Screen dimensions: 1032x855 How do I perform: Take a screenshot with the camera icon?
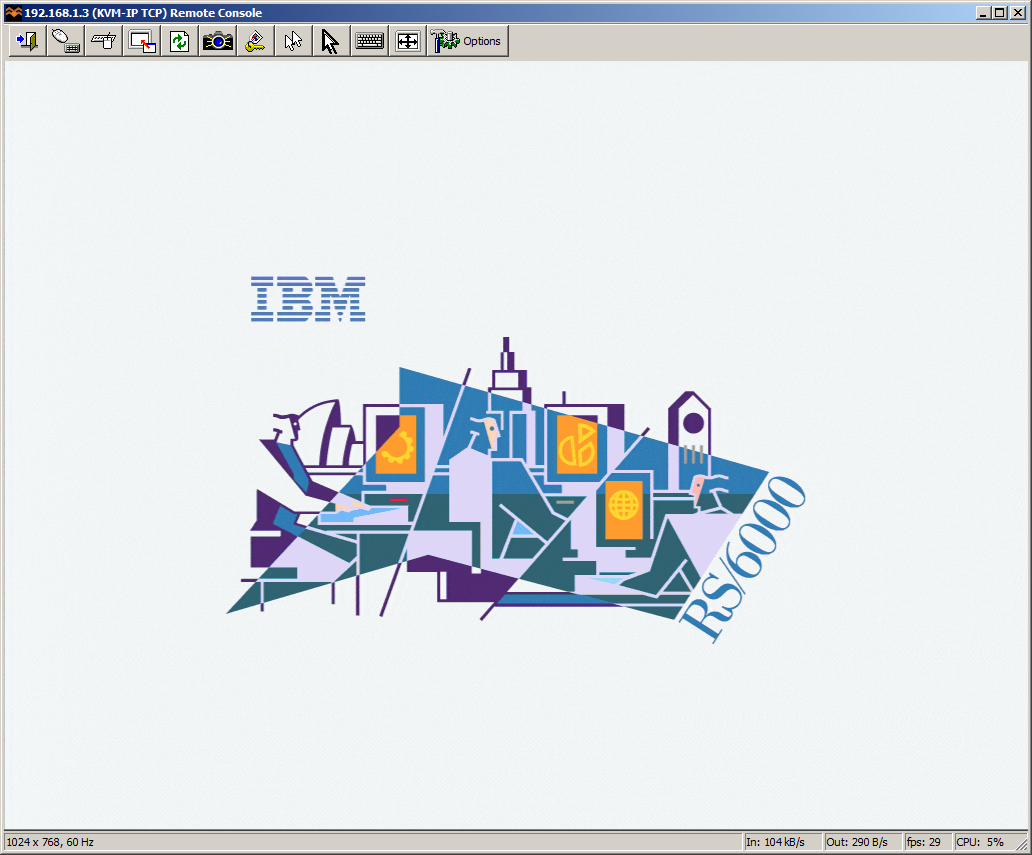pyautogui.click(x=218, y=41)
